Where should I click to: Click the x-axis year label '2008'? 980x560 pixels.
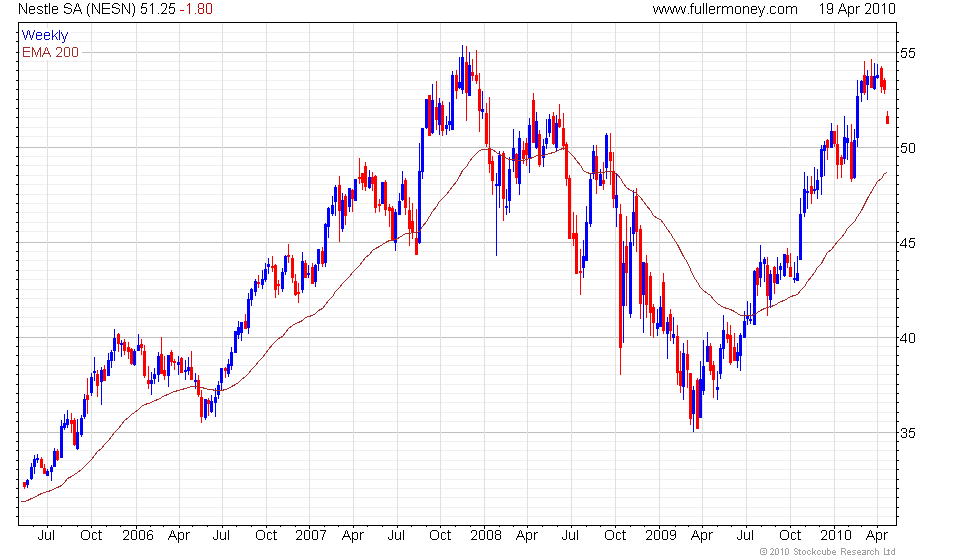486,535
